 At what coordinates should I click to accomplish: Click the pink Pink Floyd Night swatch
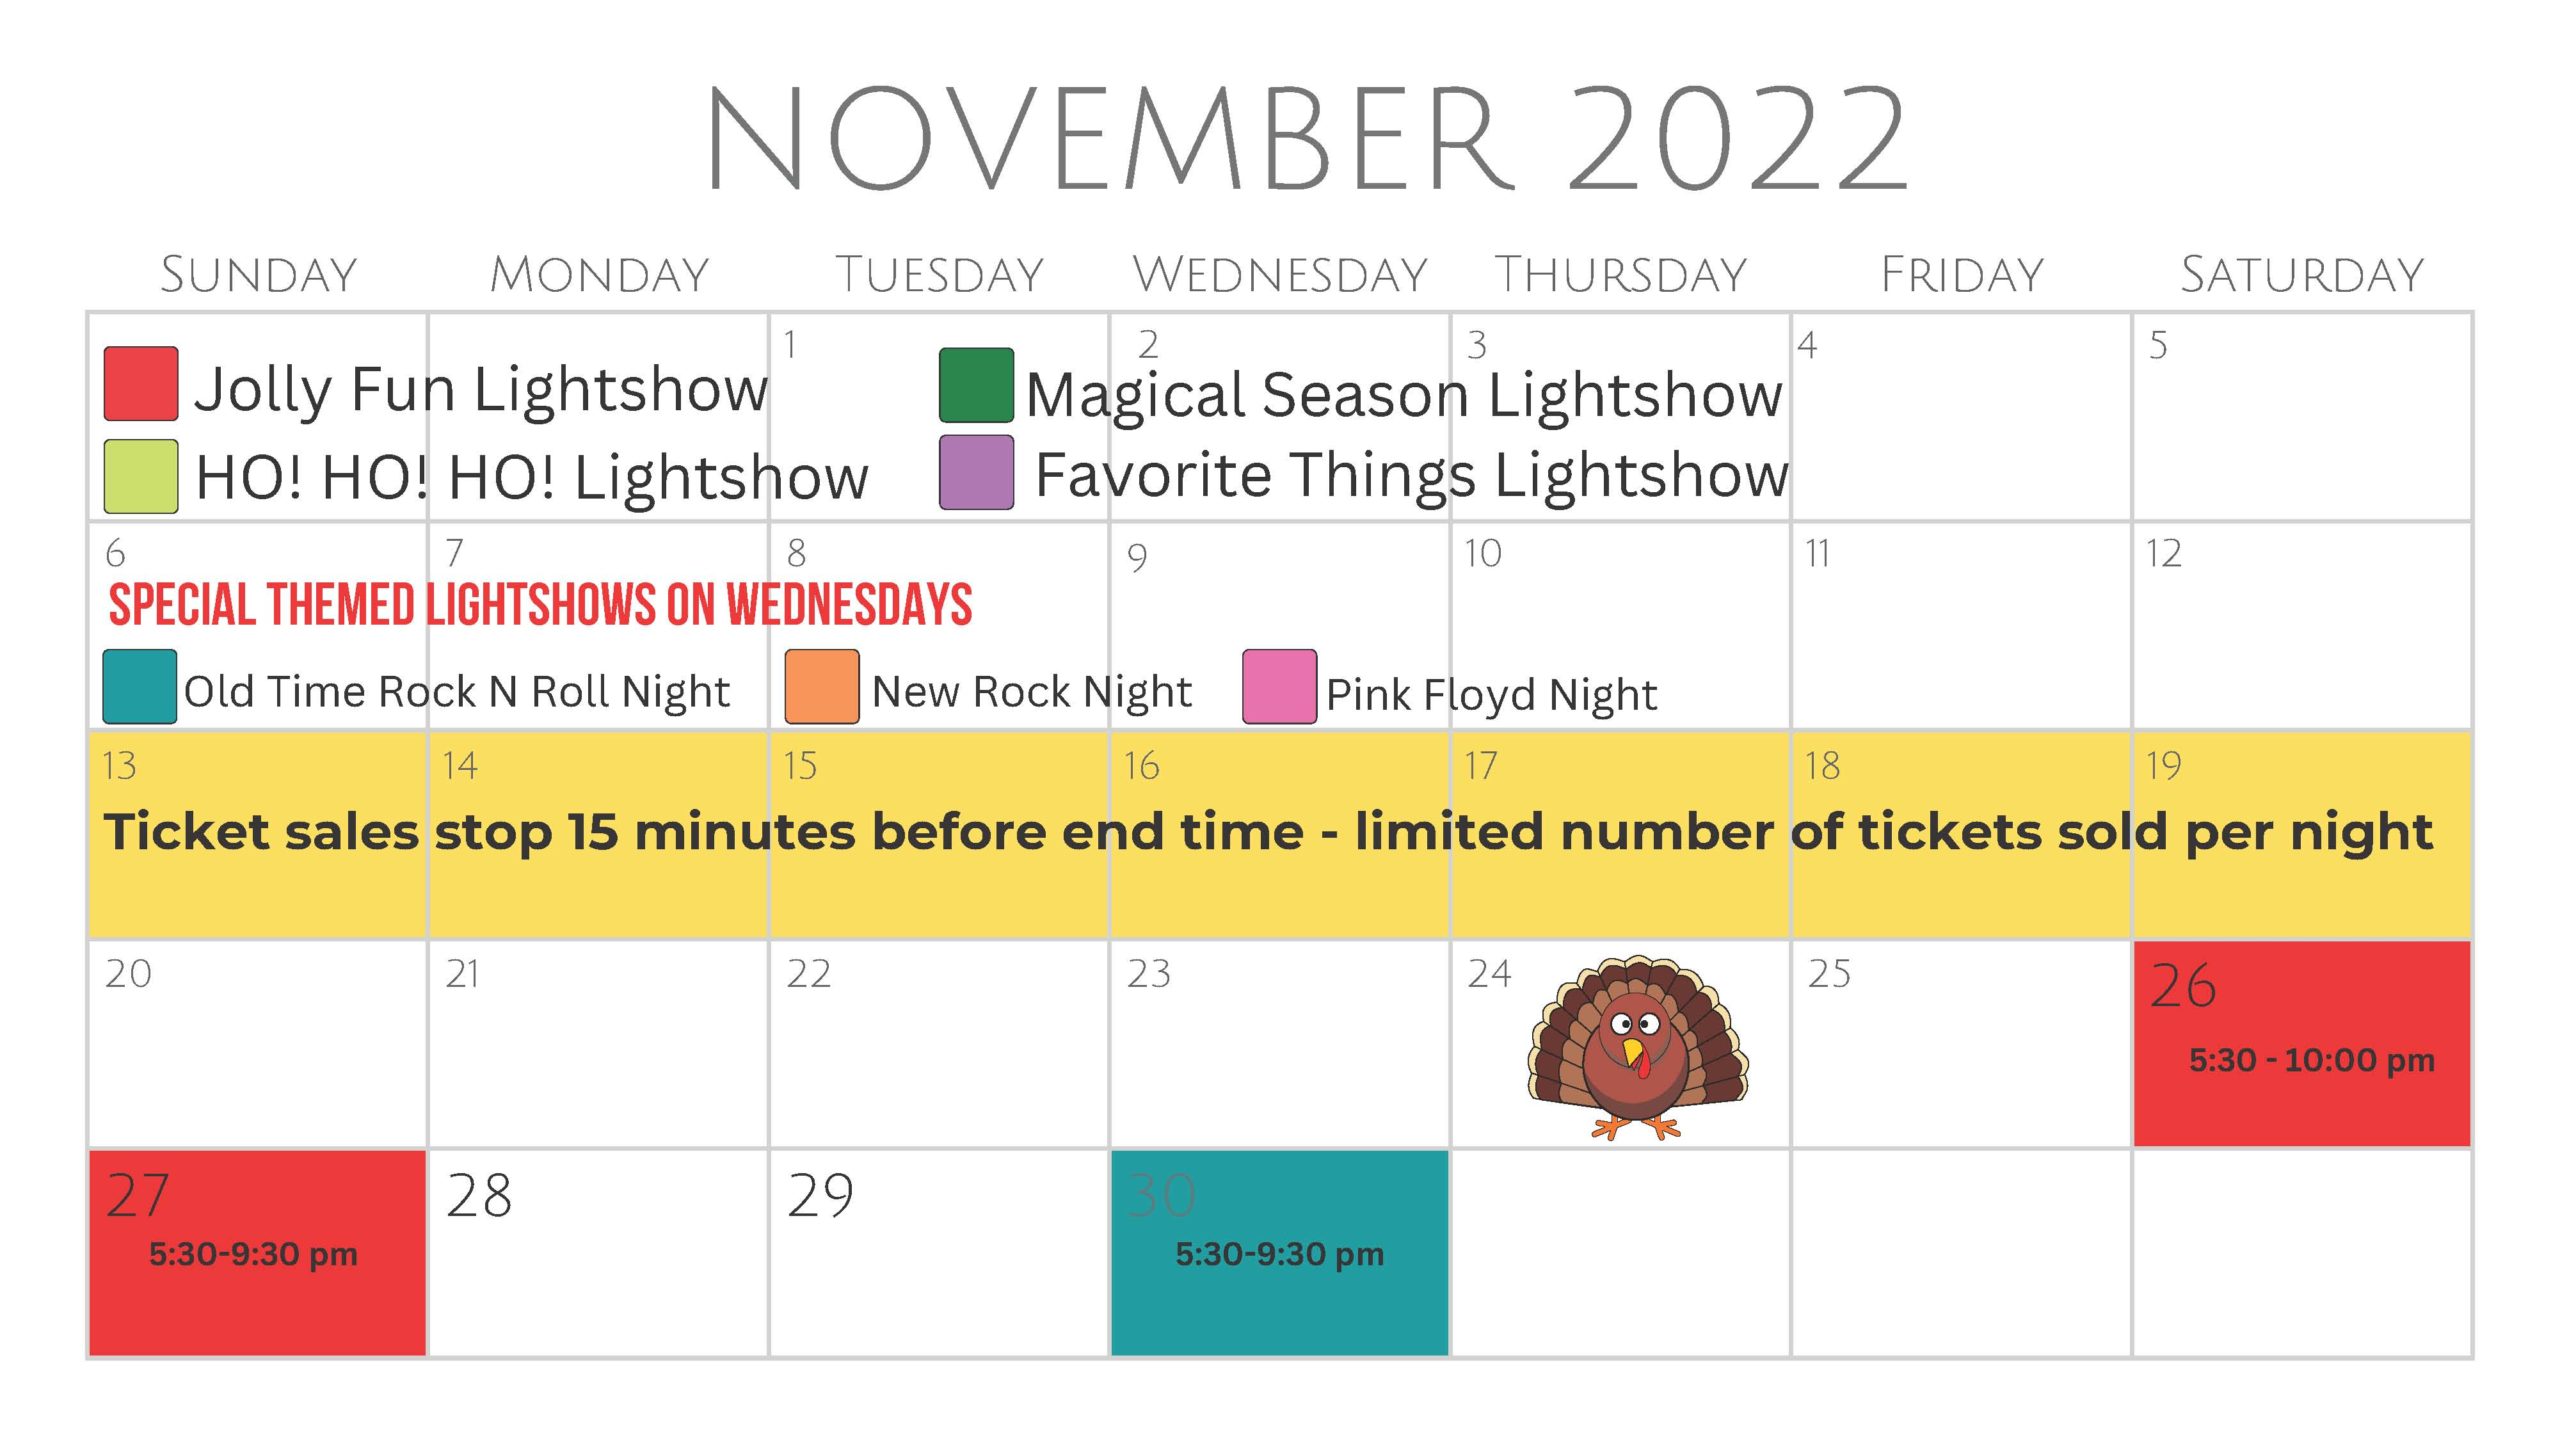click(1280, 686)
